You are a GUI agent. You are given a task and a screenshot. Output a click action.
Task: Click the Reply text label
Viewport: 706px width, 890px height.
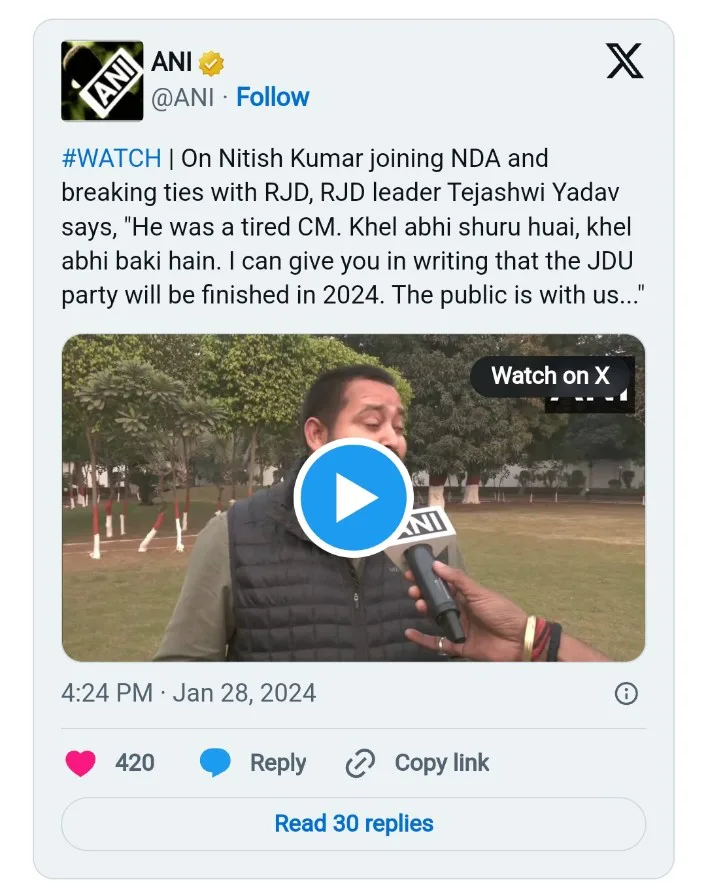(x=277, y=763)
